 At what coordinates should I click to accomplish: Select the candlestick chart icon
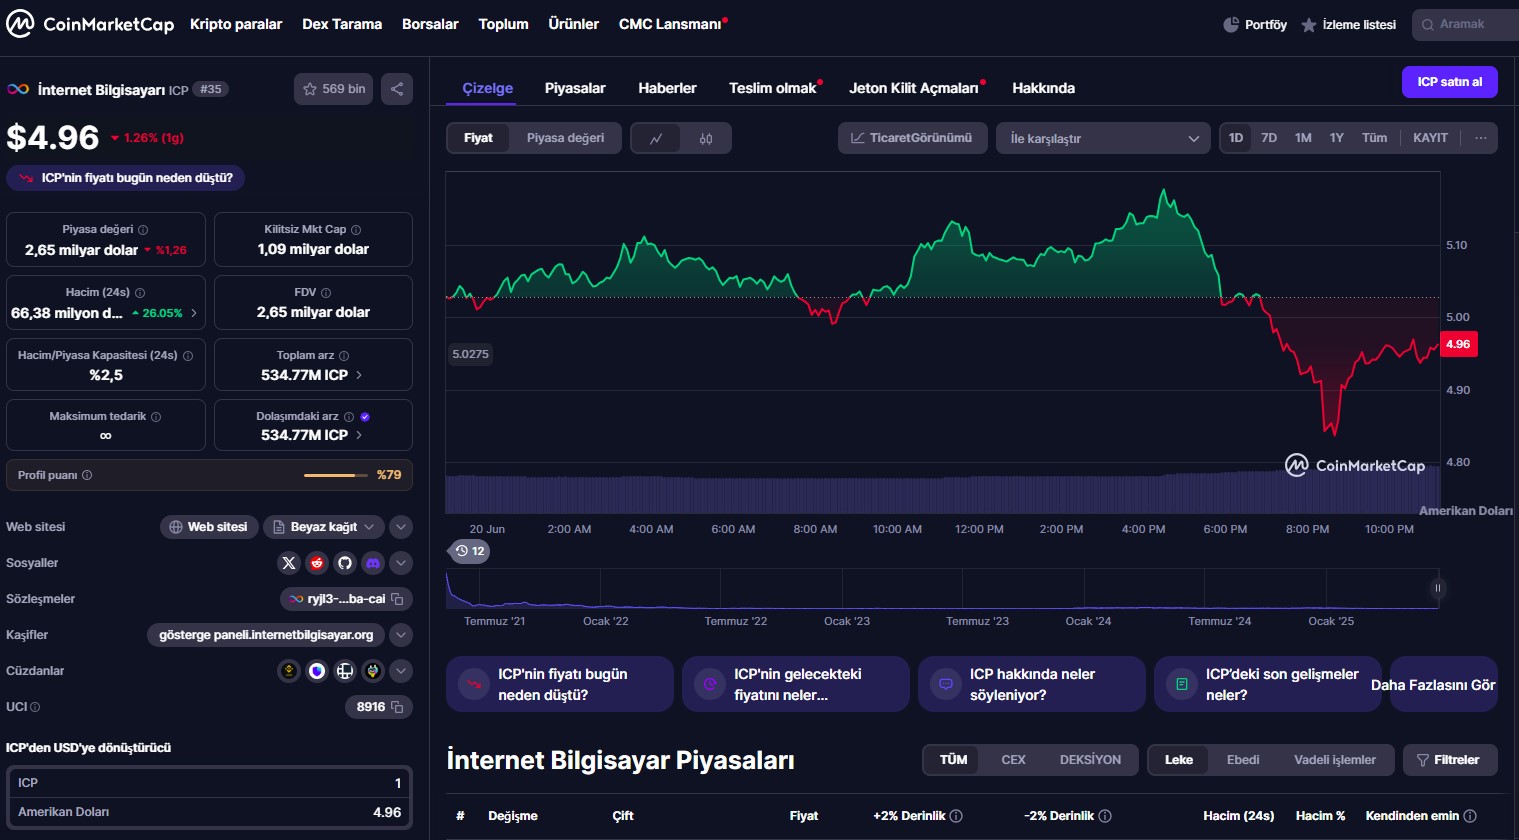pyautogui.click(x=706, y=138)
